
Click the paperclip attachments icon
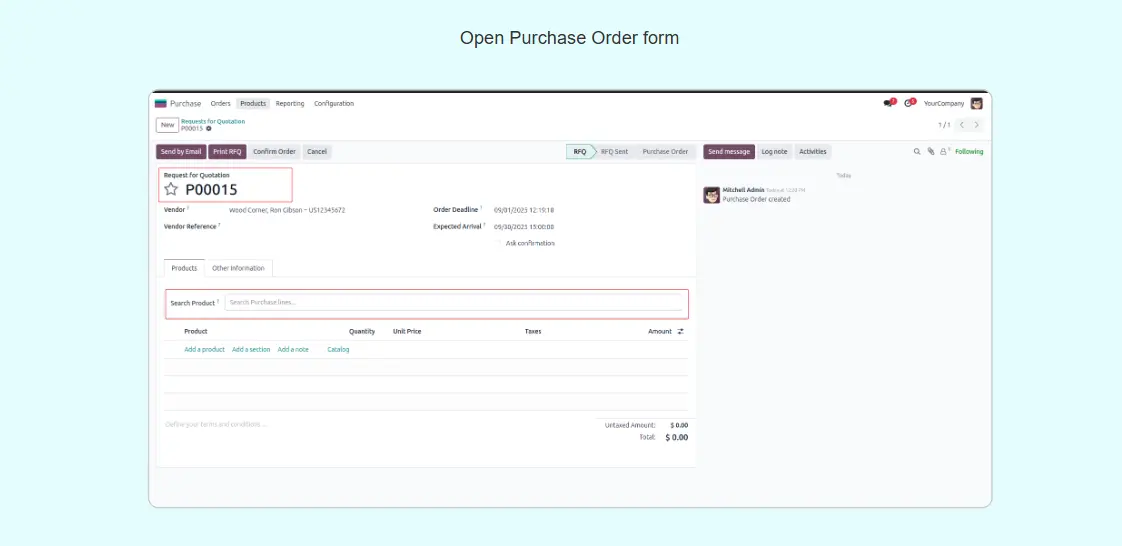pos(930,152)
